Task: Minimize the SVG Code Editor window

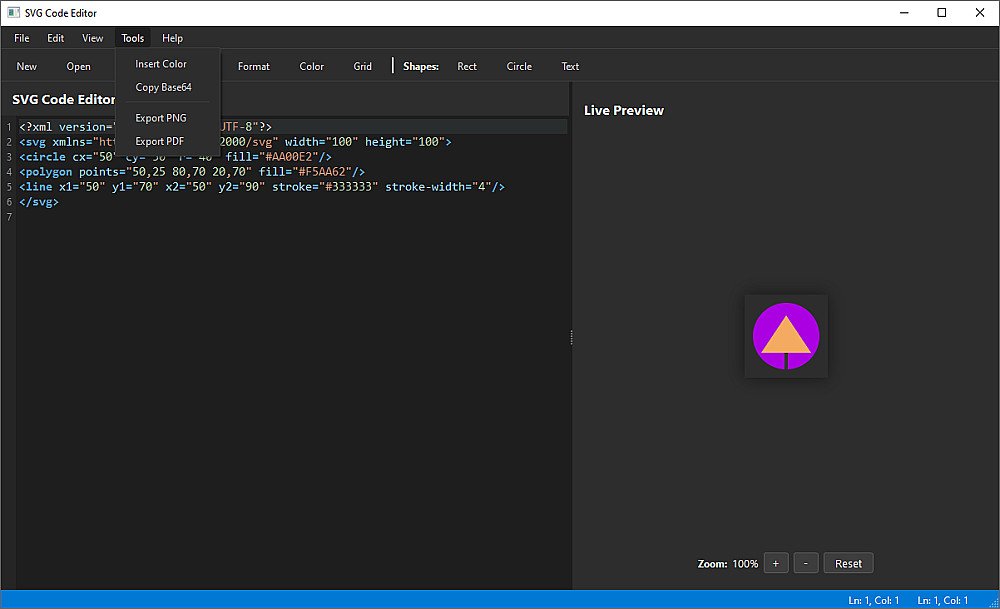Action: [x=904, y=13]
